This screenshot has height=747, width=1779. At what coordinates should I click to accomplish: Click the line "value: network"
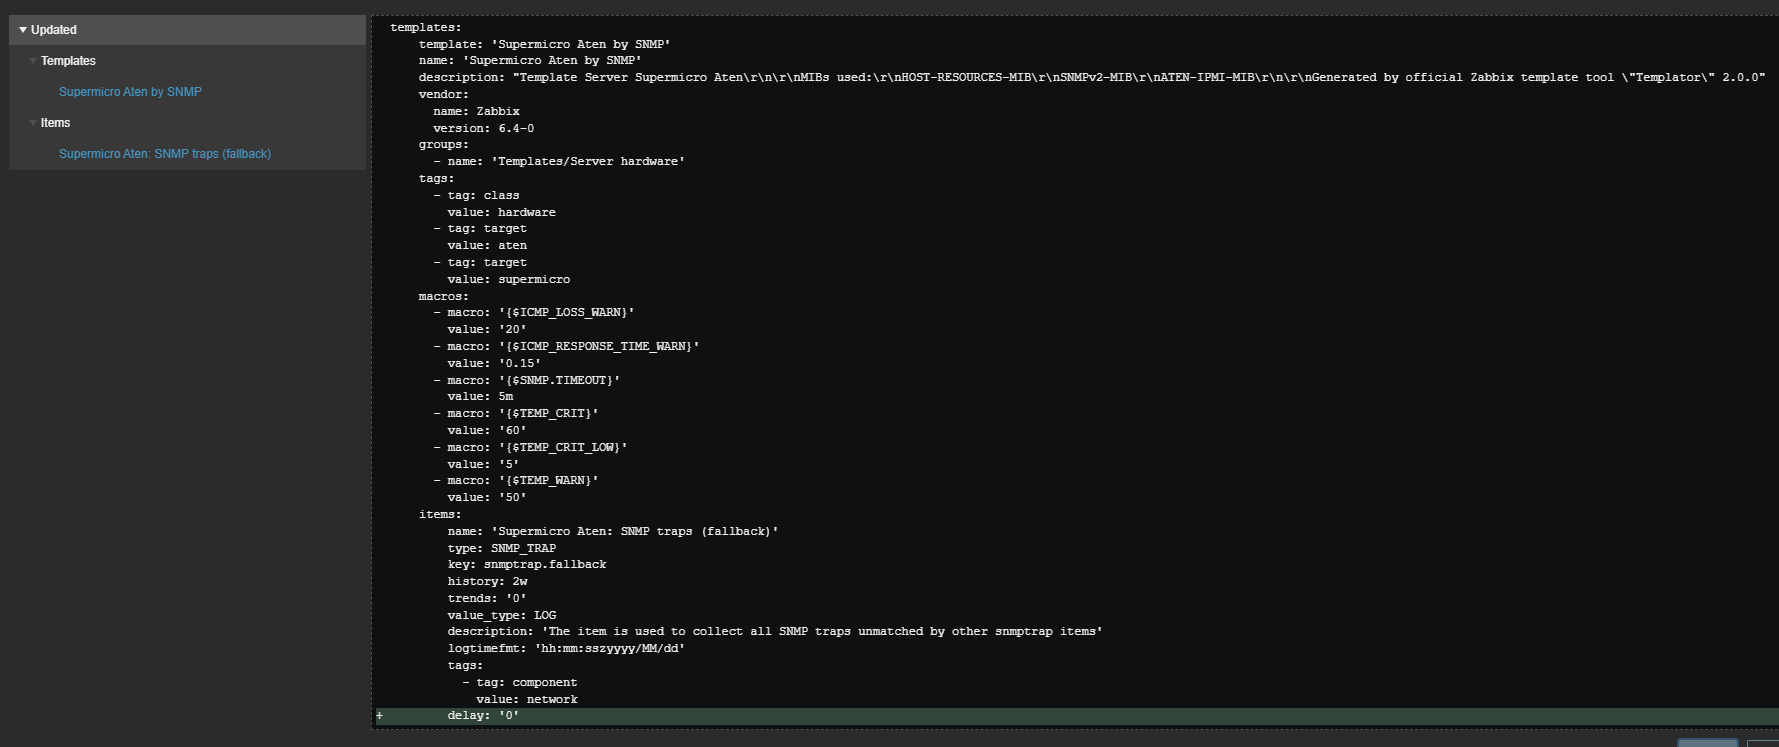pyautogui.click(x=527, y=699)
